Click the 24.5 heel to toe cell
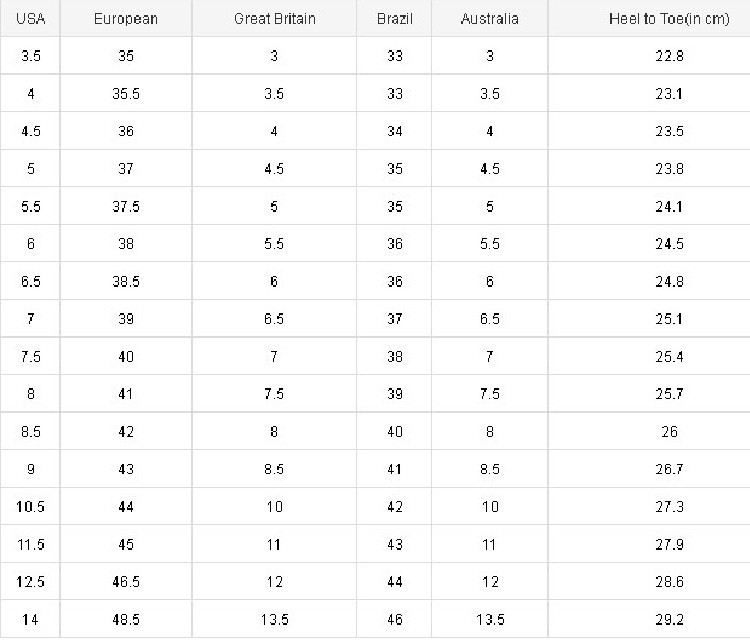 (x=668, y=244)
